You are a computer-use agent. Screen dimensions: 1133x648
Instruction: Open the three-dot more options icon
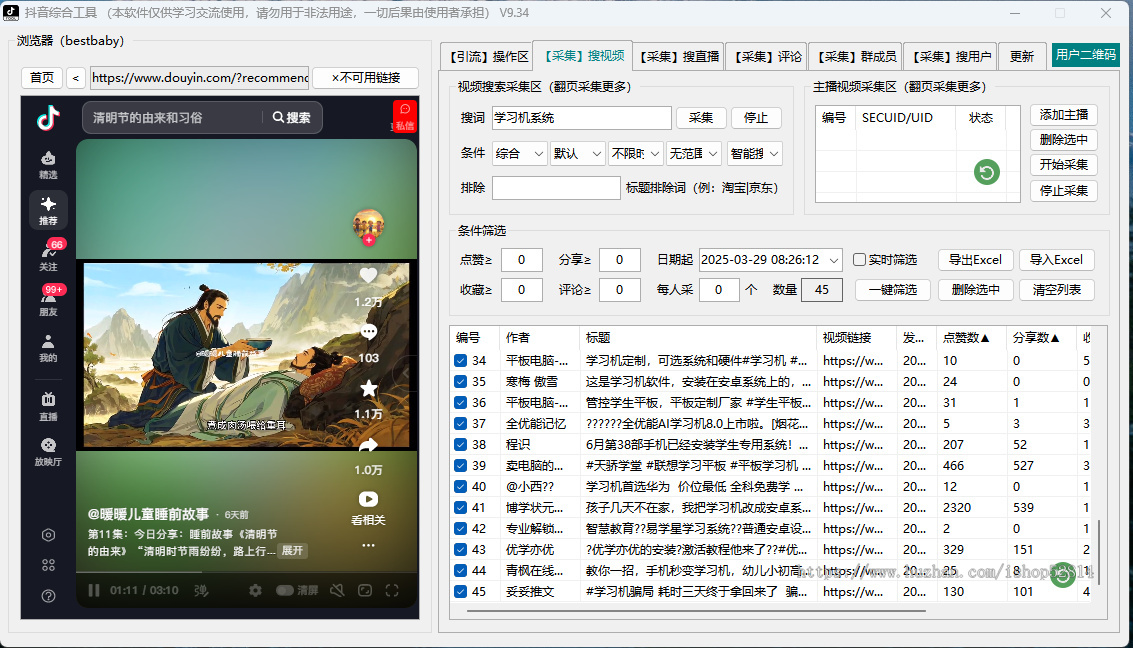369,545
